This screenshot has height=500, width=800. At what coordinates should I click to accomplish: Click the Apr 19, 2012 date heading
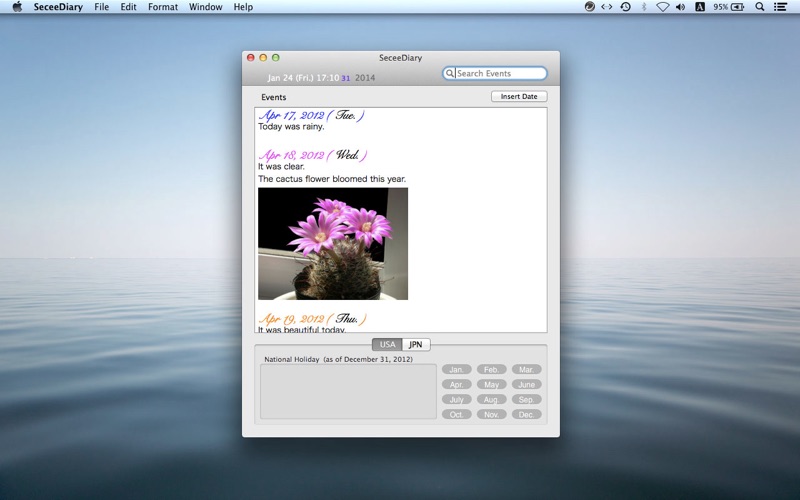313,319
